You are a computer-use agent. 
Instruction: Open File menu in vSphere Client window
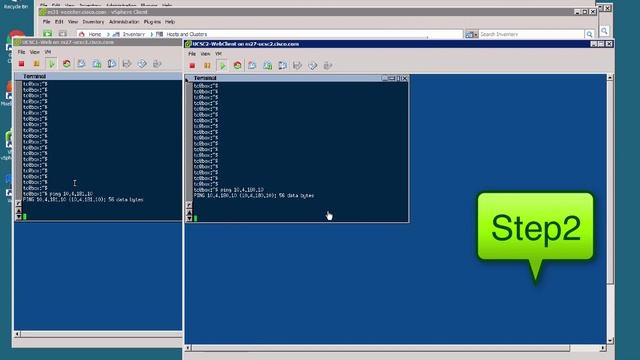point(47,22)
